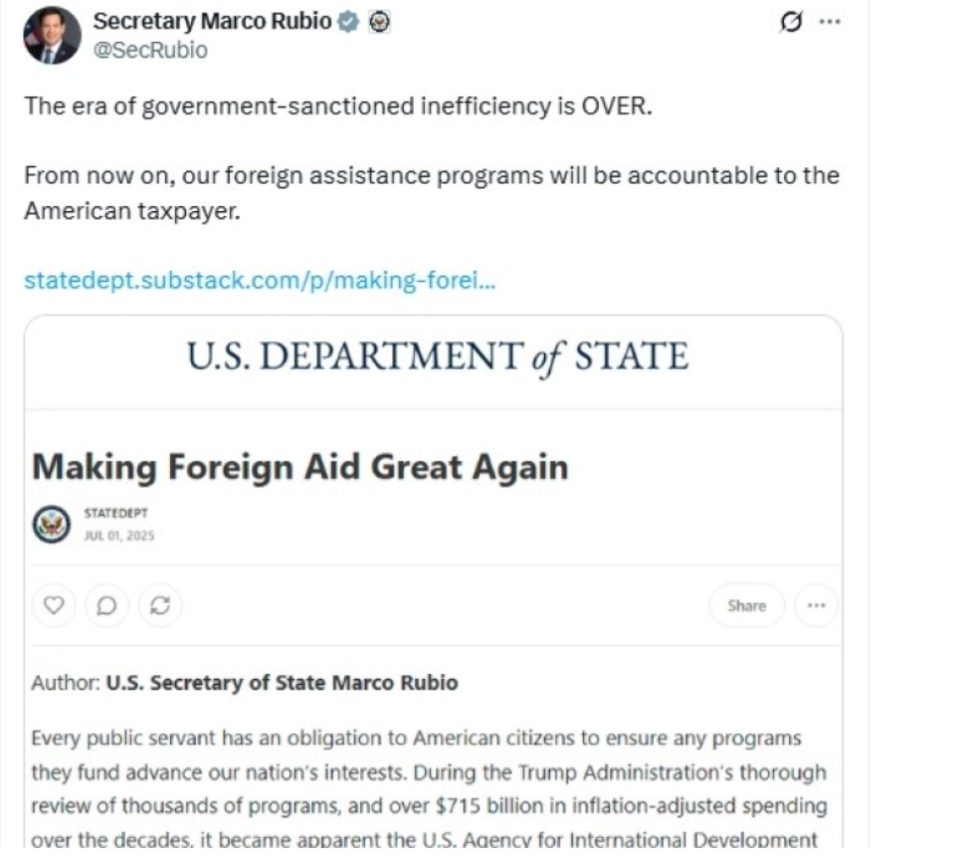Open the Secretary Marco Rubio display name
Image resolution: width=960 pixels, height=862 pixels.
pos(212,21)
